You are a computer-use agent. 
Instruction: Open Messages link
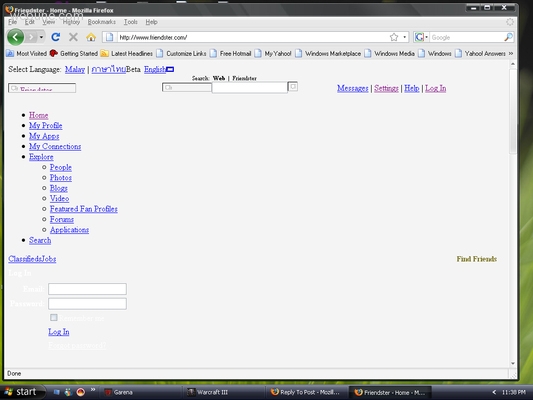[x=353, y=88]
